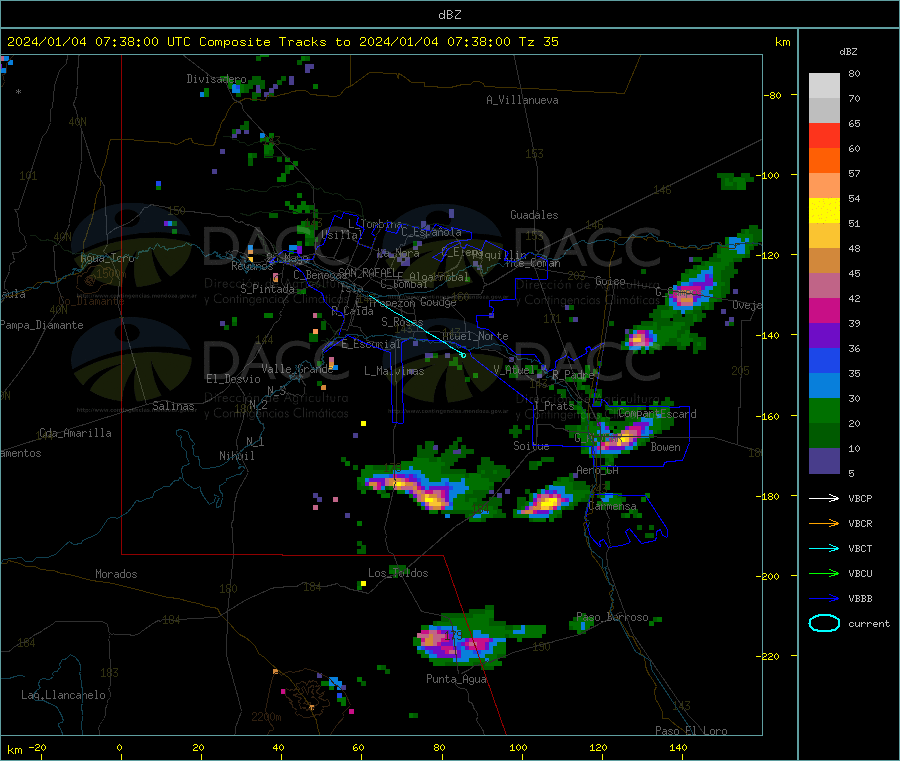Click the Valle_Grande location label
Screen dimensions: 900x761
(297, 369)
